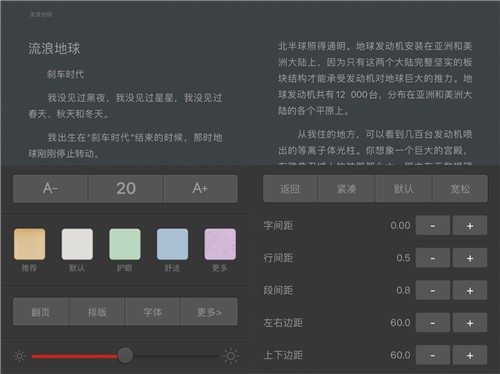Click the font size value 20

coord(126,189)
